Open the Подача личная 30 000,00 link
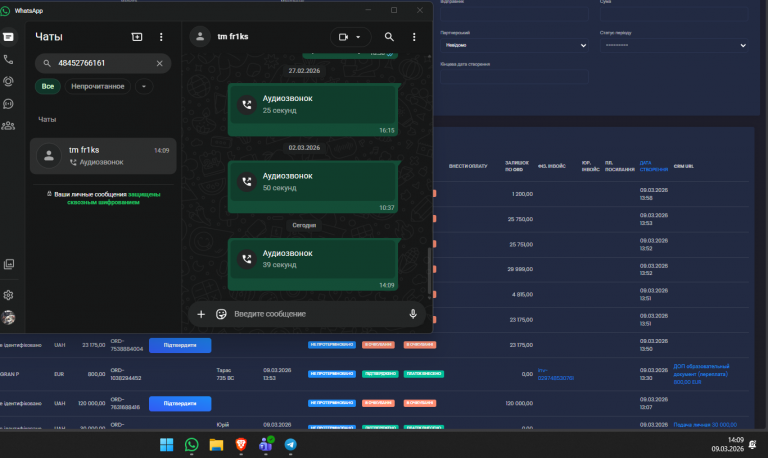Image resolution: width=768 pixels, height=458 pixels. pos(705,425)
